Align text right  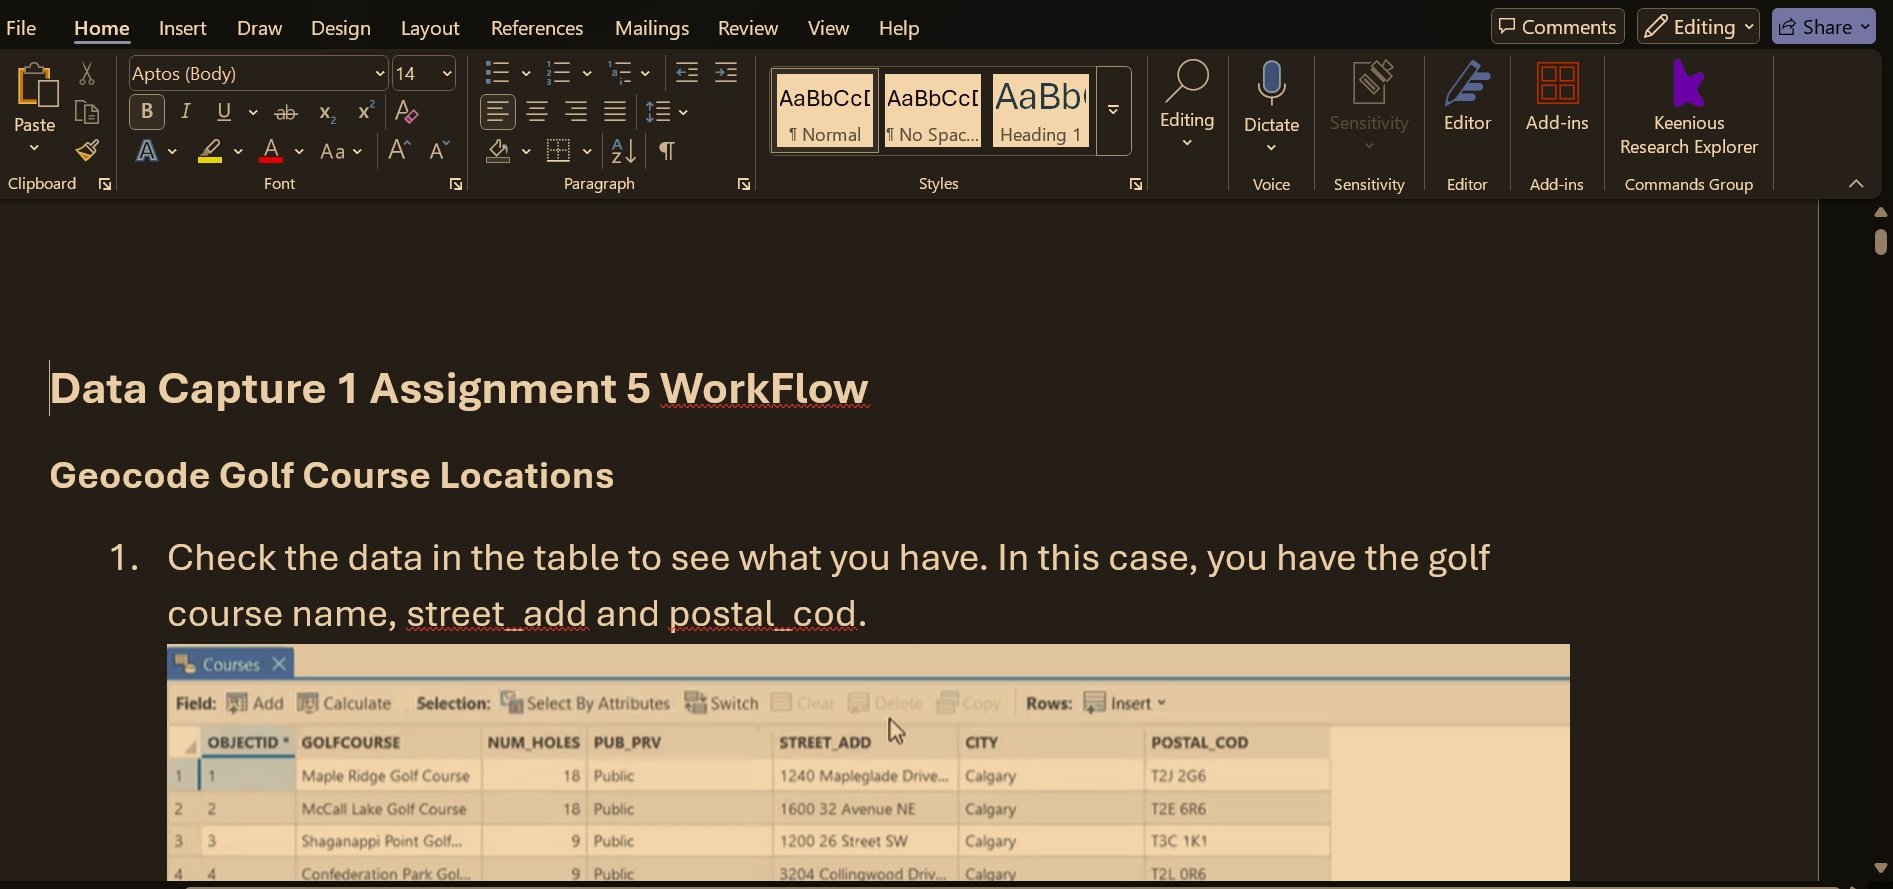tap(576, 112)
